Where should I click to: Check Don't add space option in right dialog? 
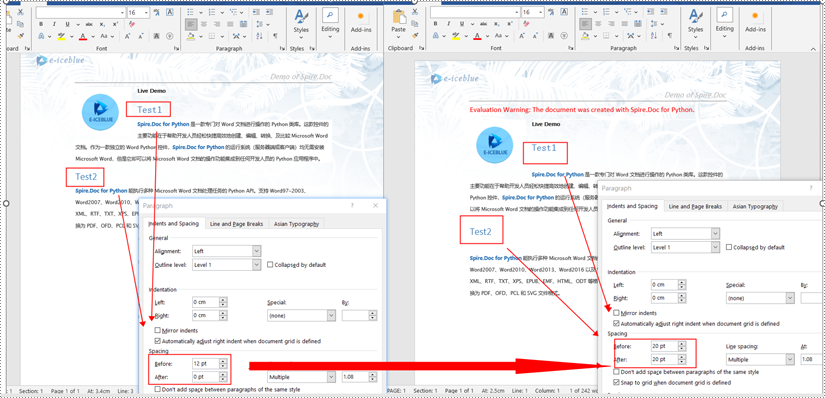tap(617, 372)
